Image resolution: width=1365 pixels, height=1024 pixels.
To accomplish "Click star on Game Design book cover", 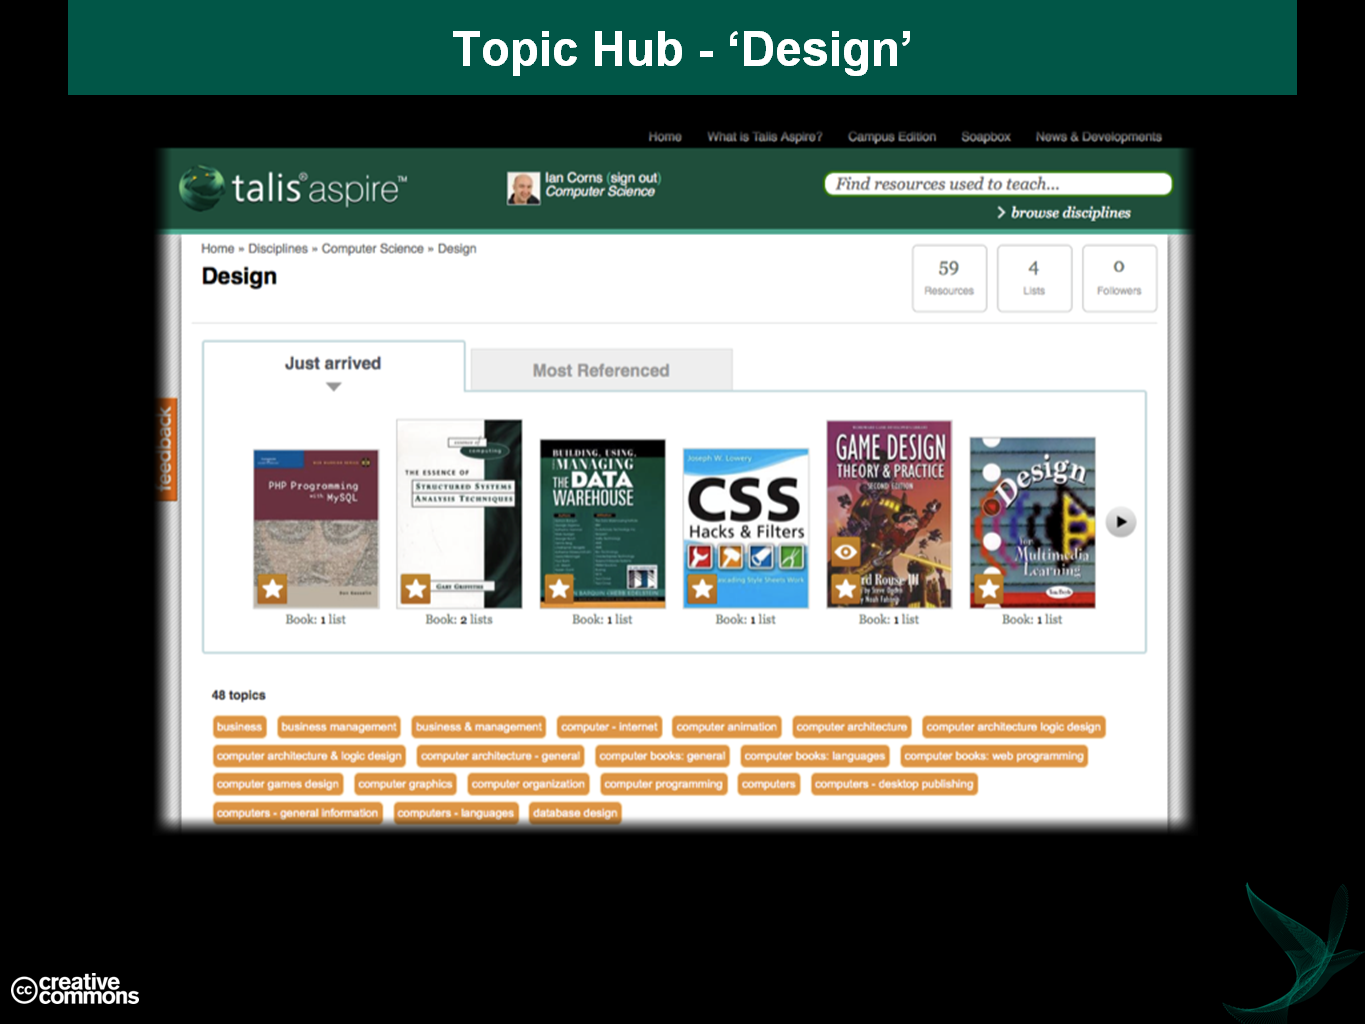I will click(x=845, y=589).
